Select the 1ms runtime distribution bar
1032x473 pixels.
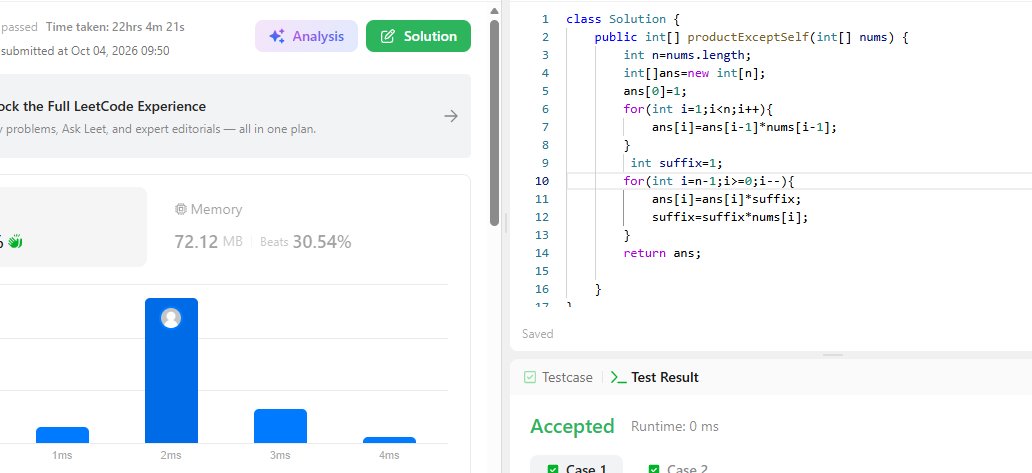point(63,435)
